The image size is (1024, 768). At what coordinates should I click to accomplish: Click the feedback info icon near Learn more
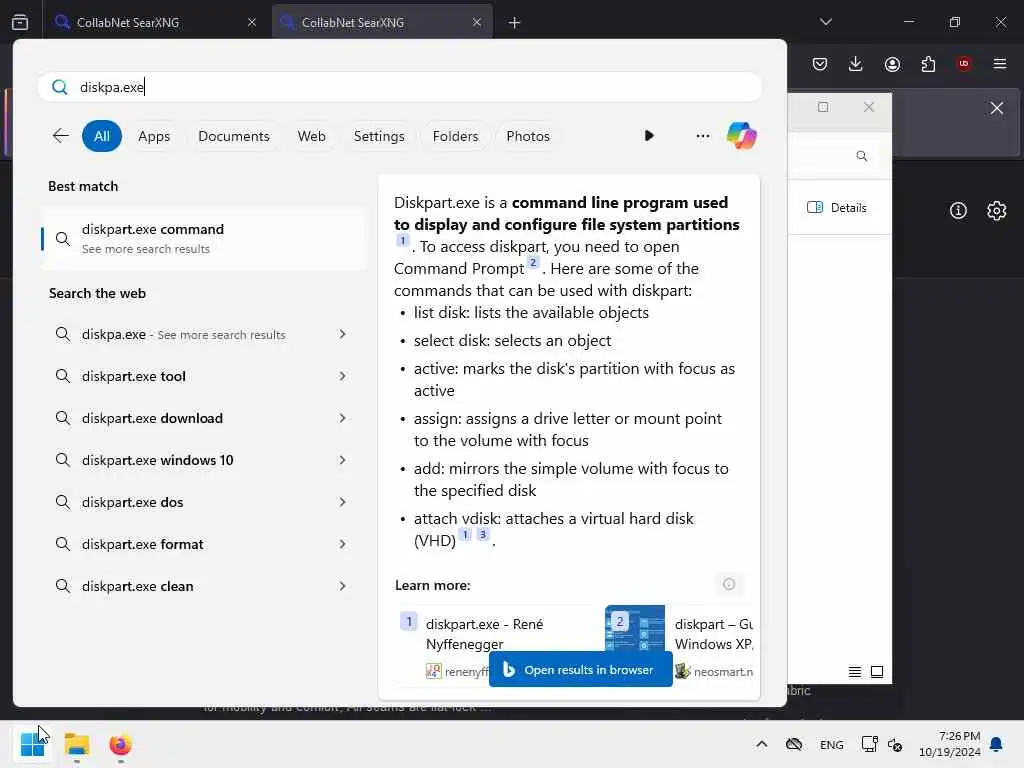[729, 584]
